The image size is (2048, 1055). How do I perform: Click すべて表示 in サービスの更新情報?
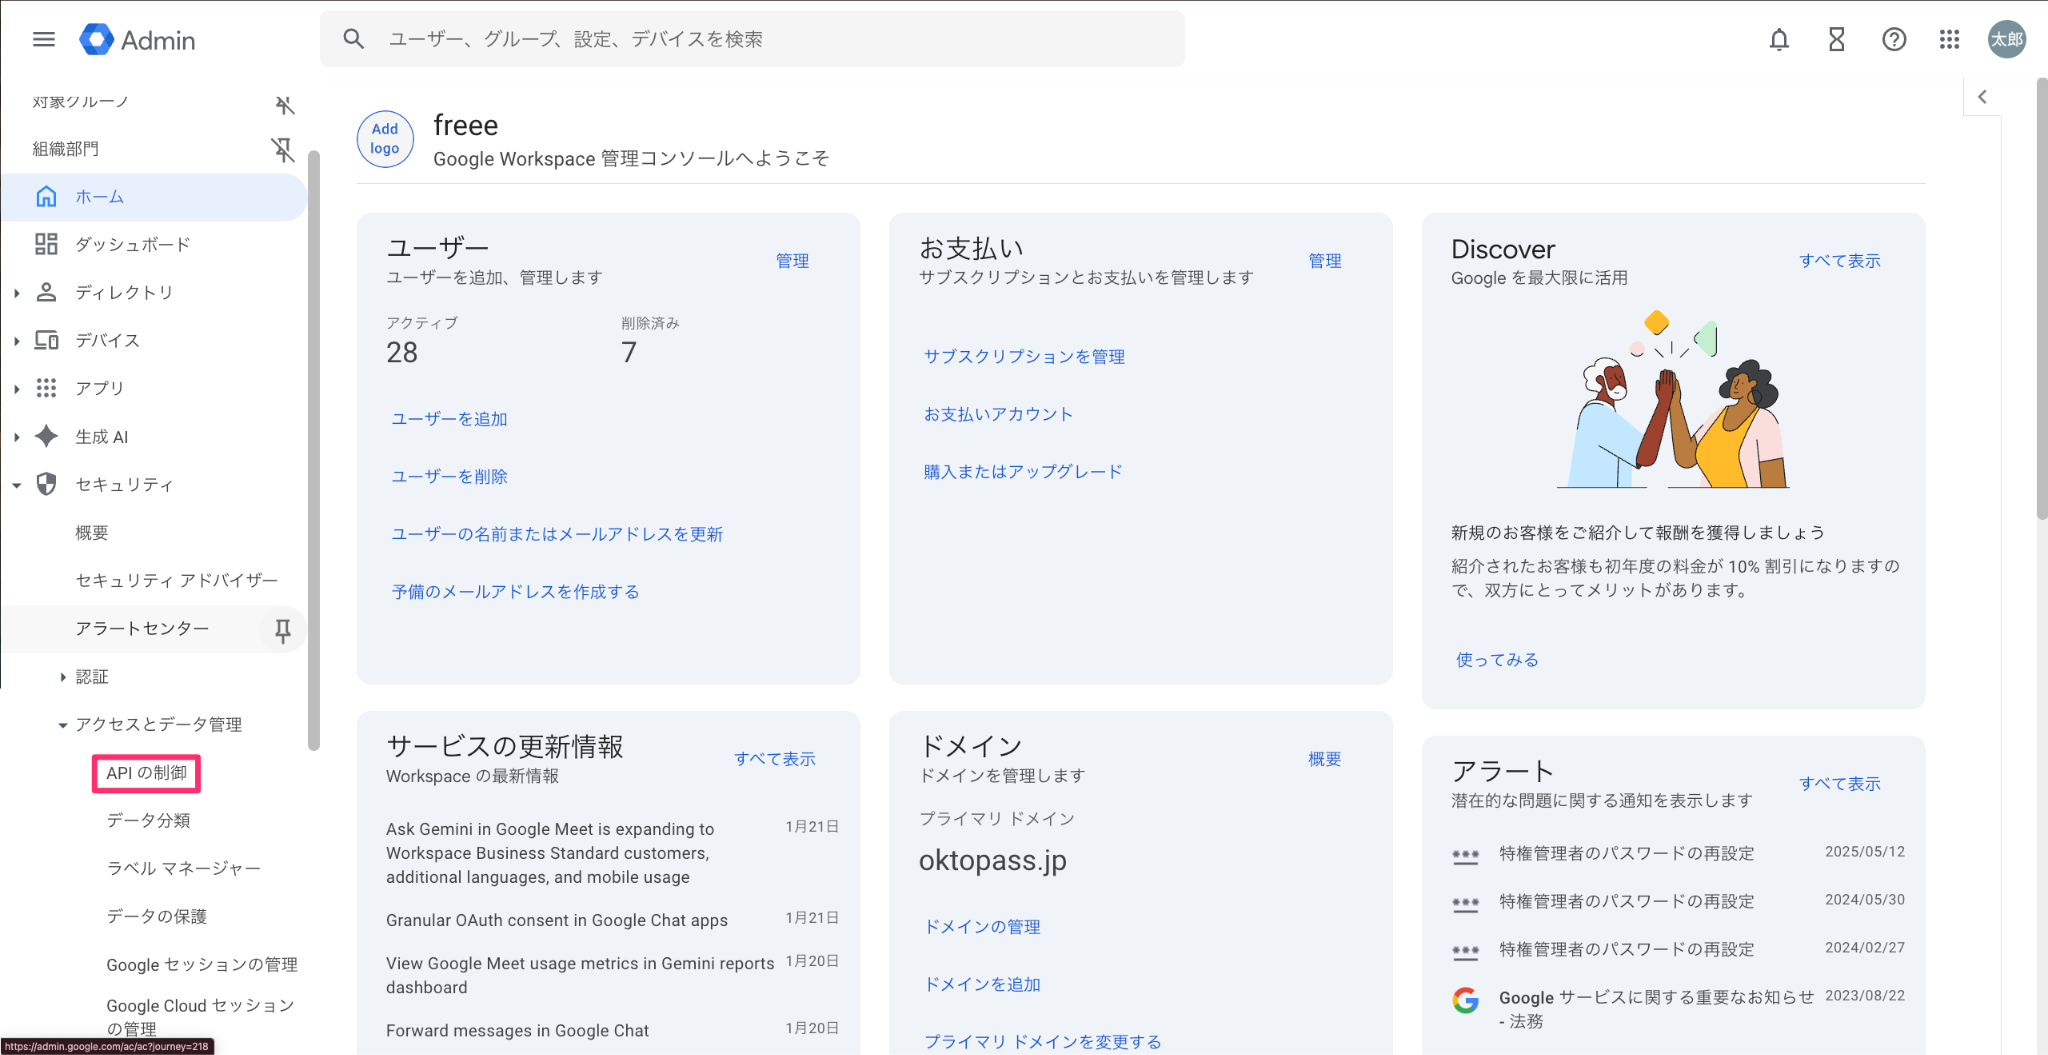tap(775, 758)
